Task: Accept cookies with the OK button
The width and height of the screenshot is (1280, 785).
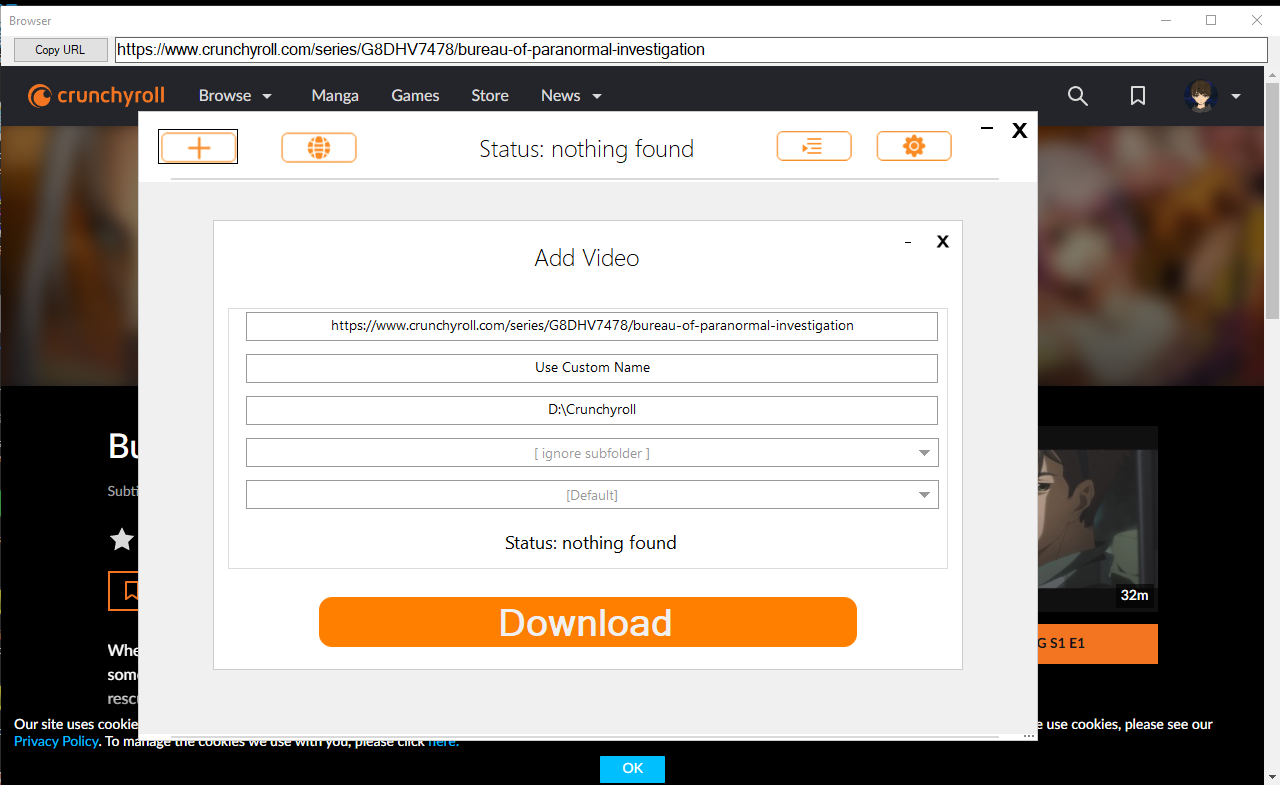Action: (x=632, y=768)
